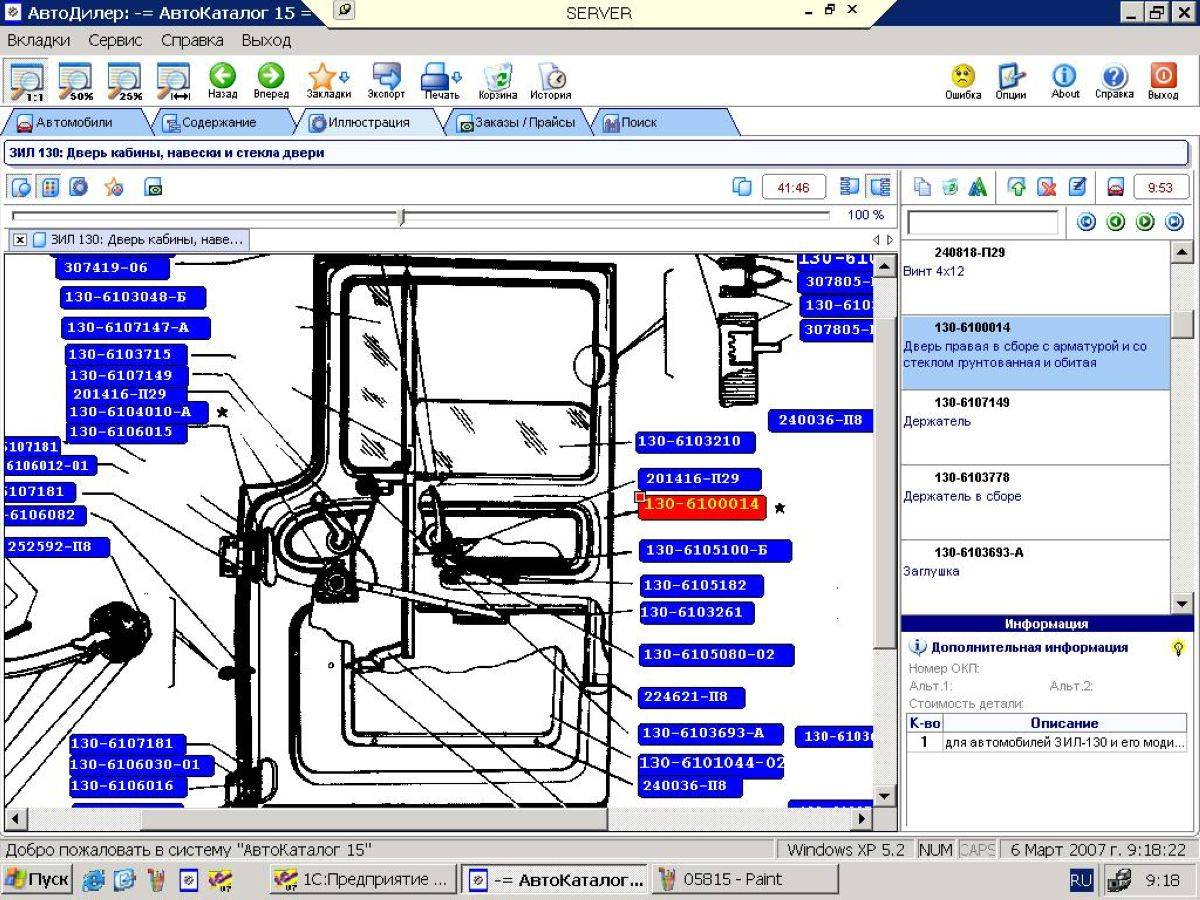Screen dimensions: 1200x900
Task: Exit the program via Выход icon
Action: [1163, 81]
